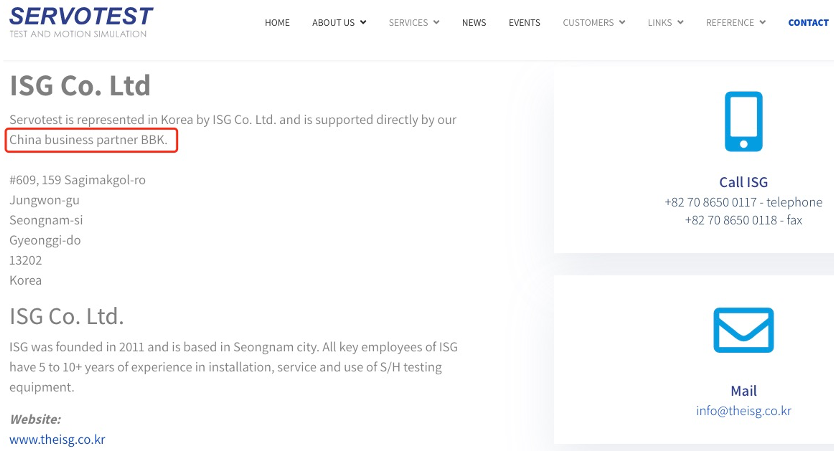Open the SERVICES menu

pyautogui.click(x=408, y=23)
